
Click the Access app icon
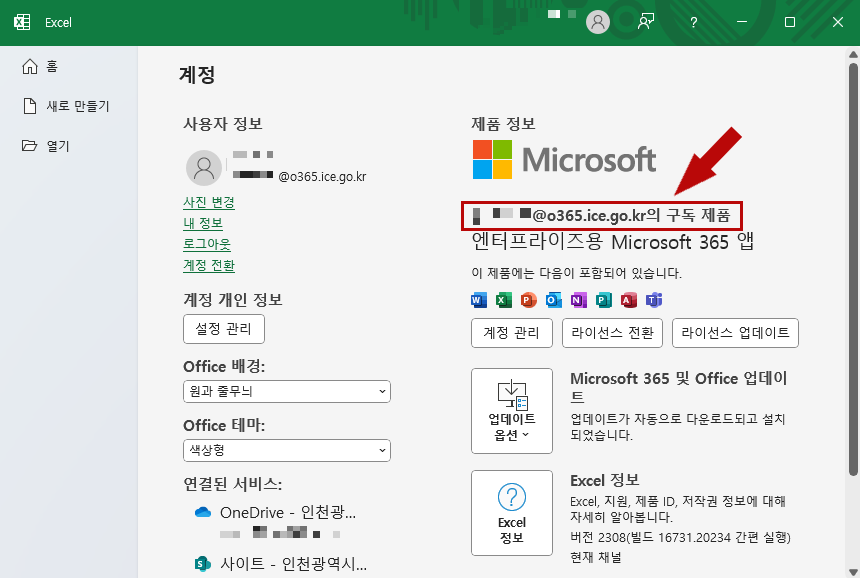coord(629,300)
